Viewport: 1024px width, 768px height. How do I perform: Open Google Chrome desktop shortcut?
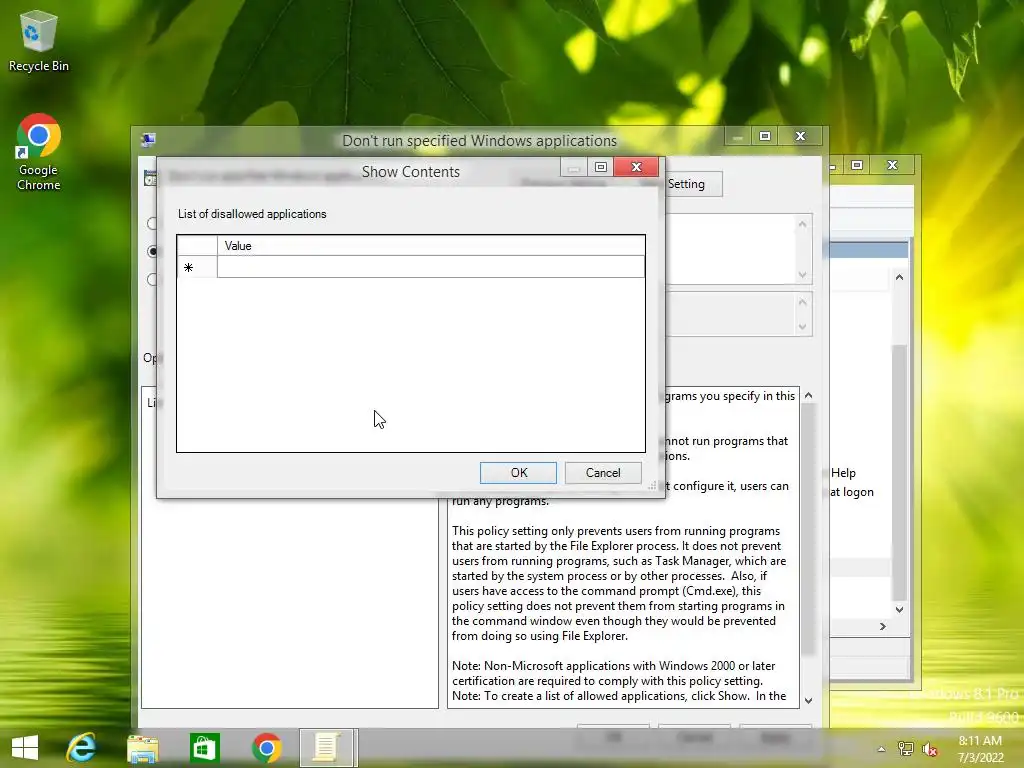coord(39,152)
